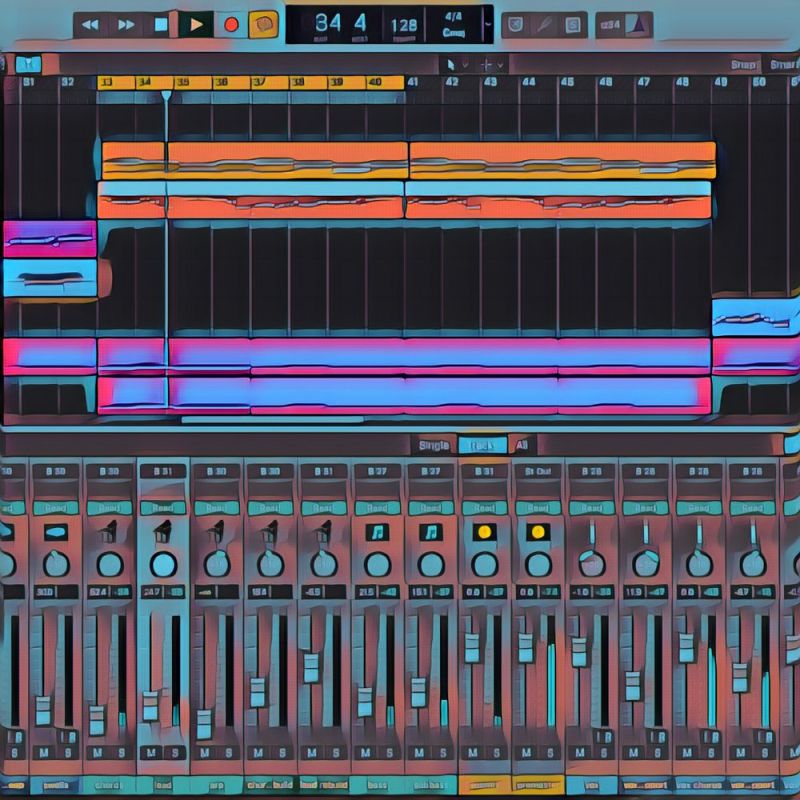
Task: Toggle the Solo icon in control bar
Action: (573, 24)
